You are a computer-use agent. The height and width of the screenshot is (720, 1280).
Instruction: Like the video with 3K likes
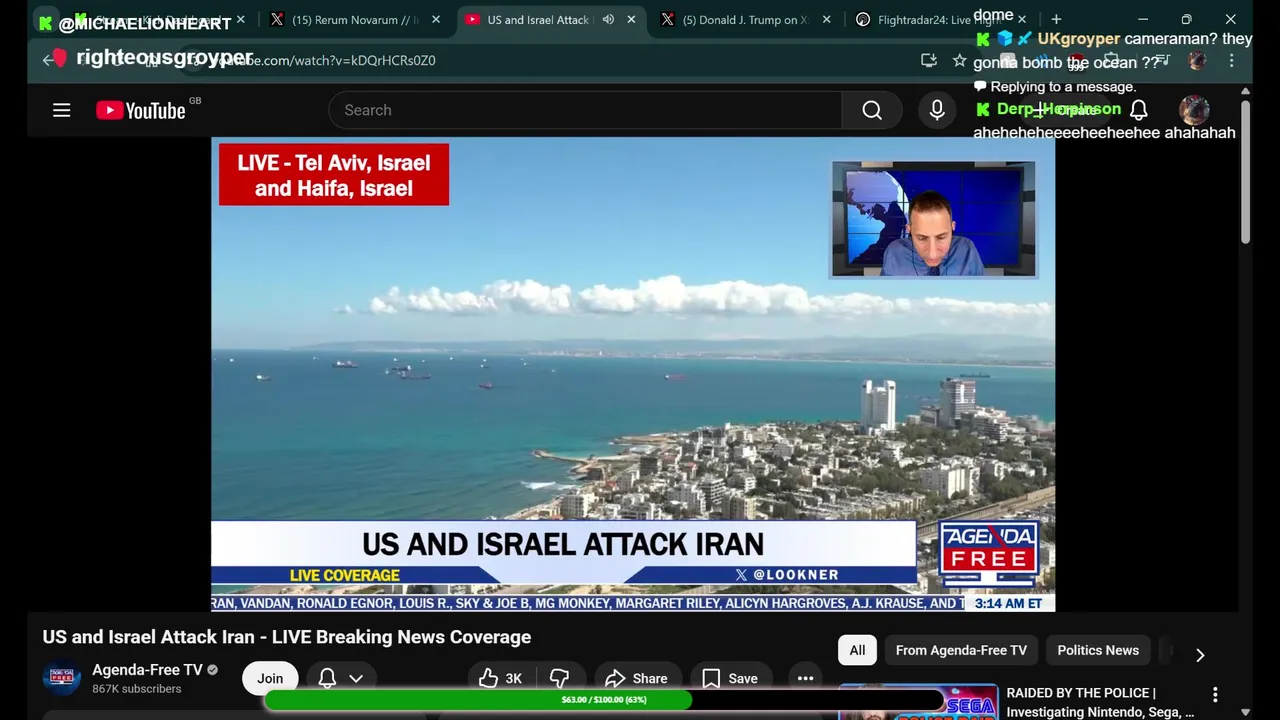pyautogui.click(x=500, y=678)
